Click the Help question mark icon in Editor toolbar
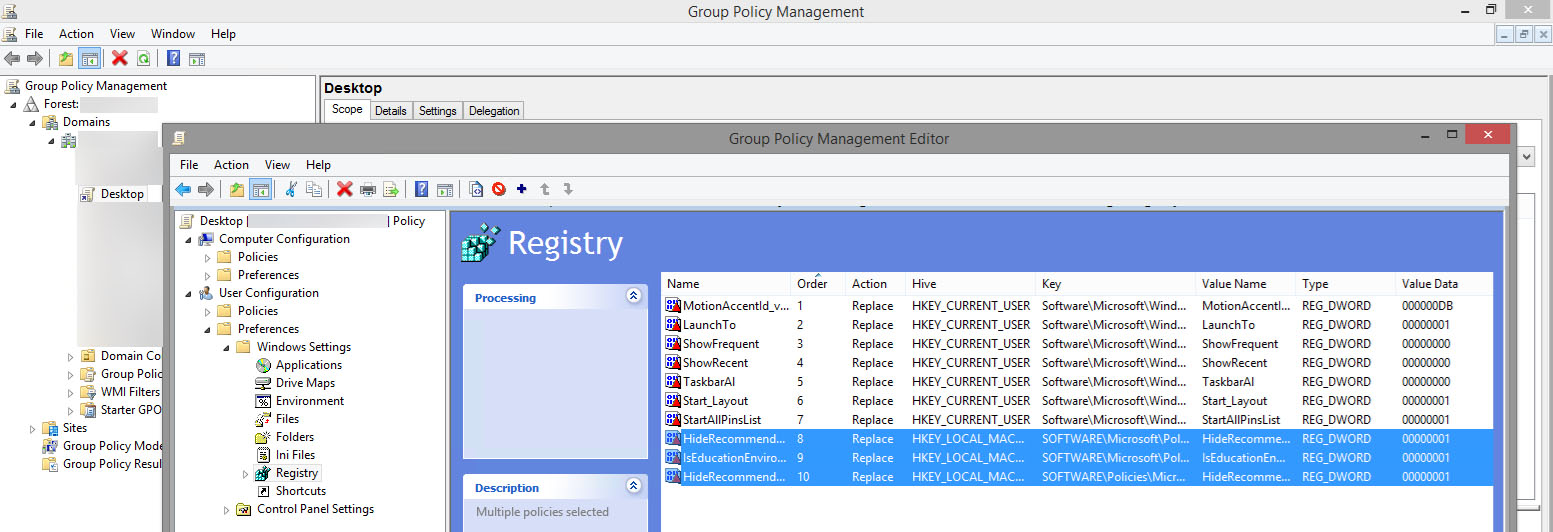 point(422,189)
